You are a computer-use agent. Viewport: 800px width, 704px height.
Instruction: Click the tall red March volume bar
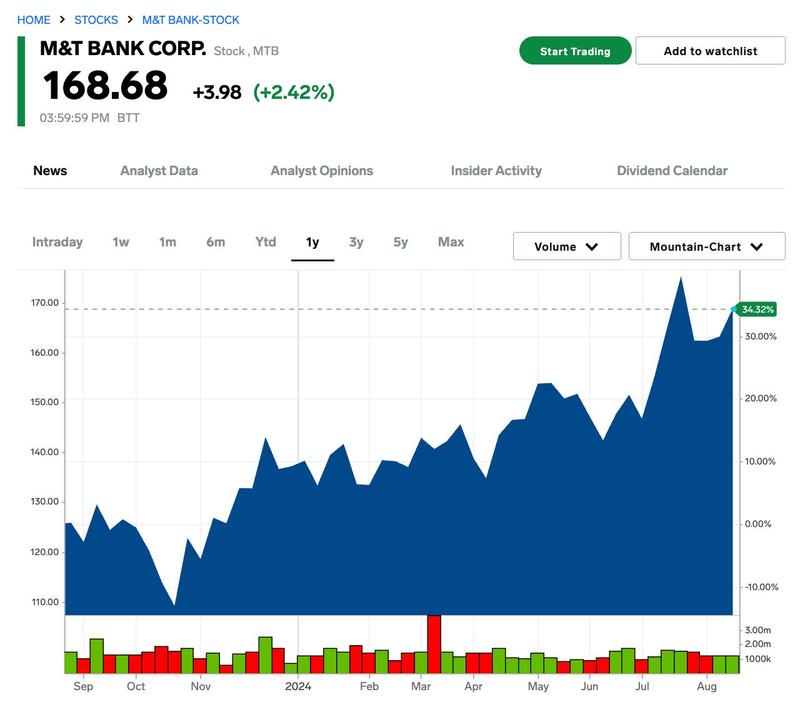[434, 643]
